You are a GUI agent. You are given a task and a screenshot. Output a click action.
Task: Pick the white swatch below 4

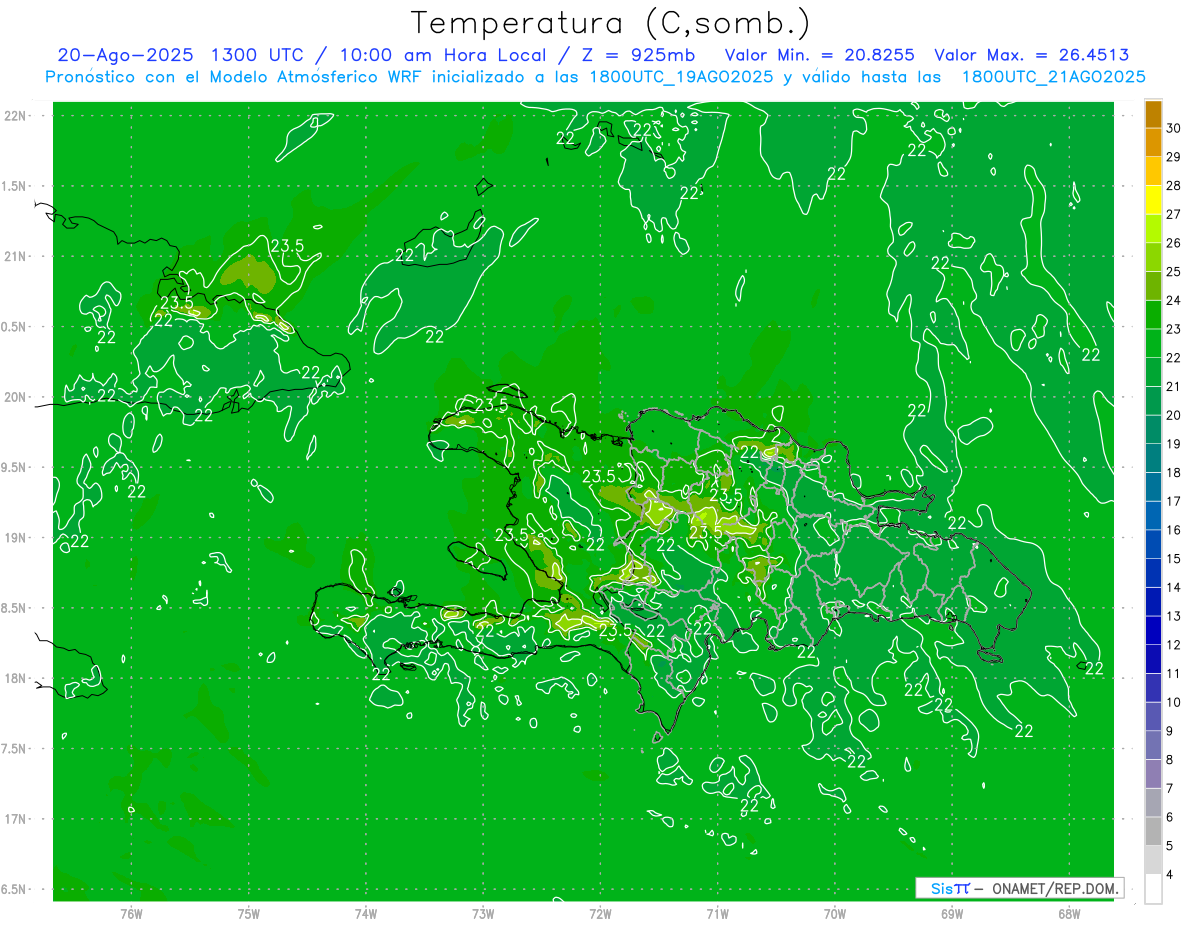click(x=1153, y=889)
